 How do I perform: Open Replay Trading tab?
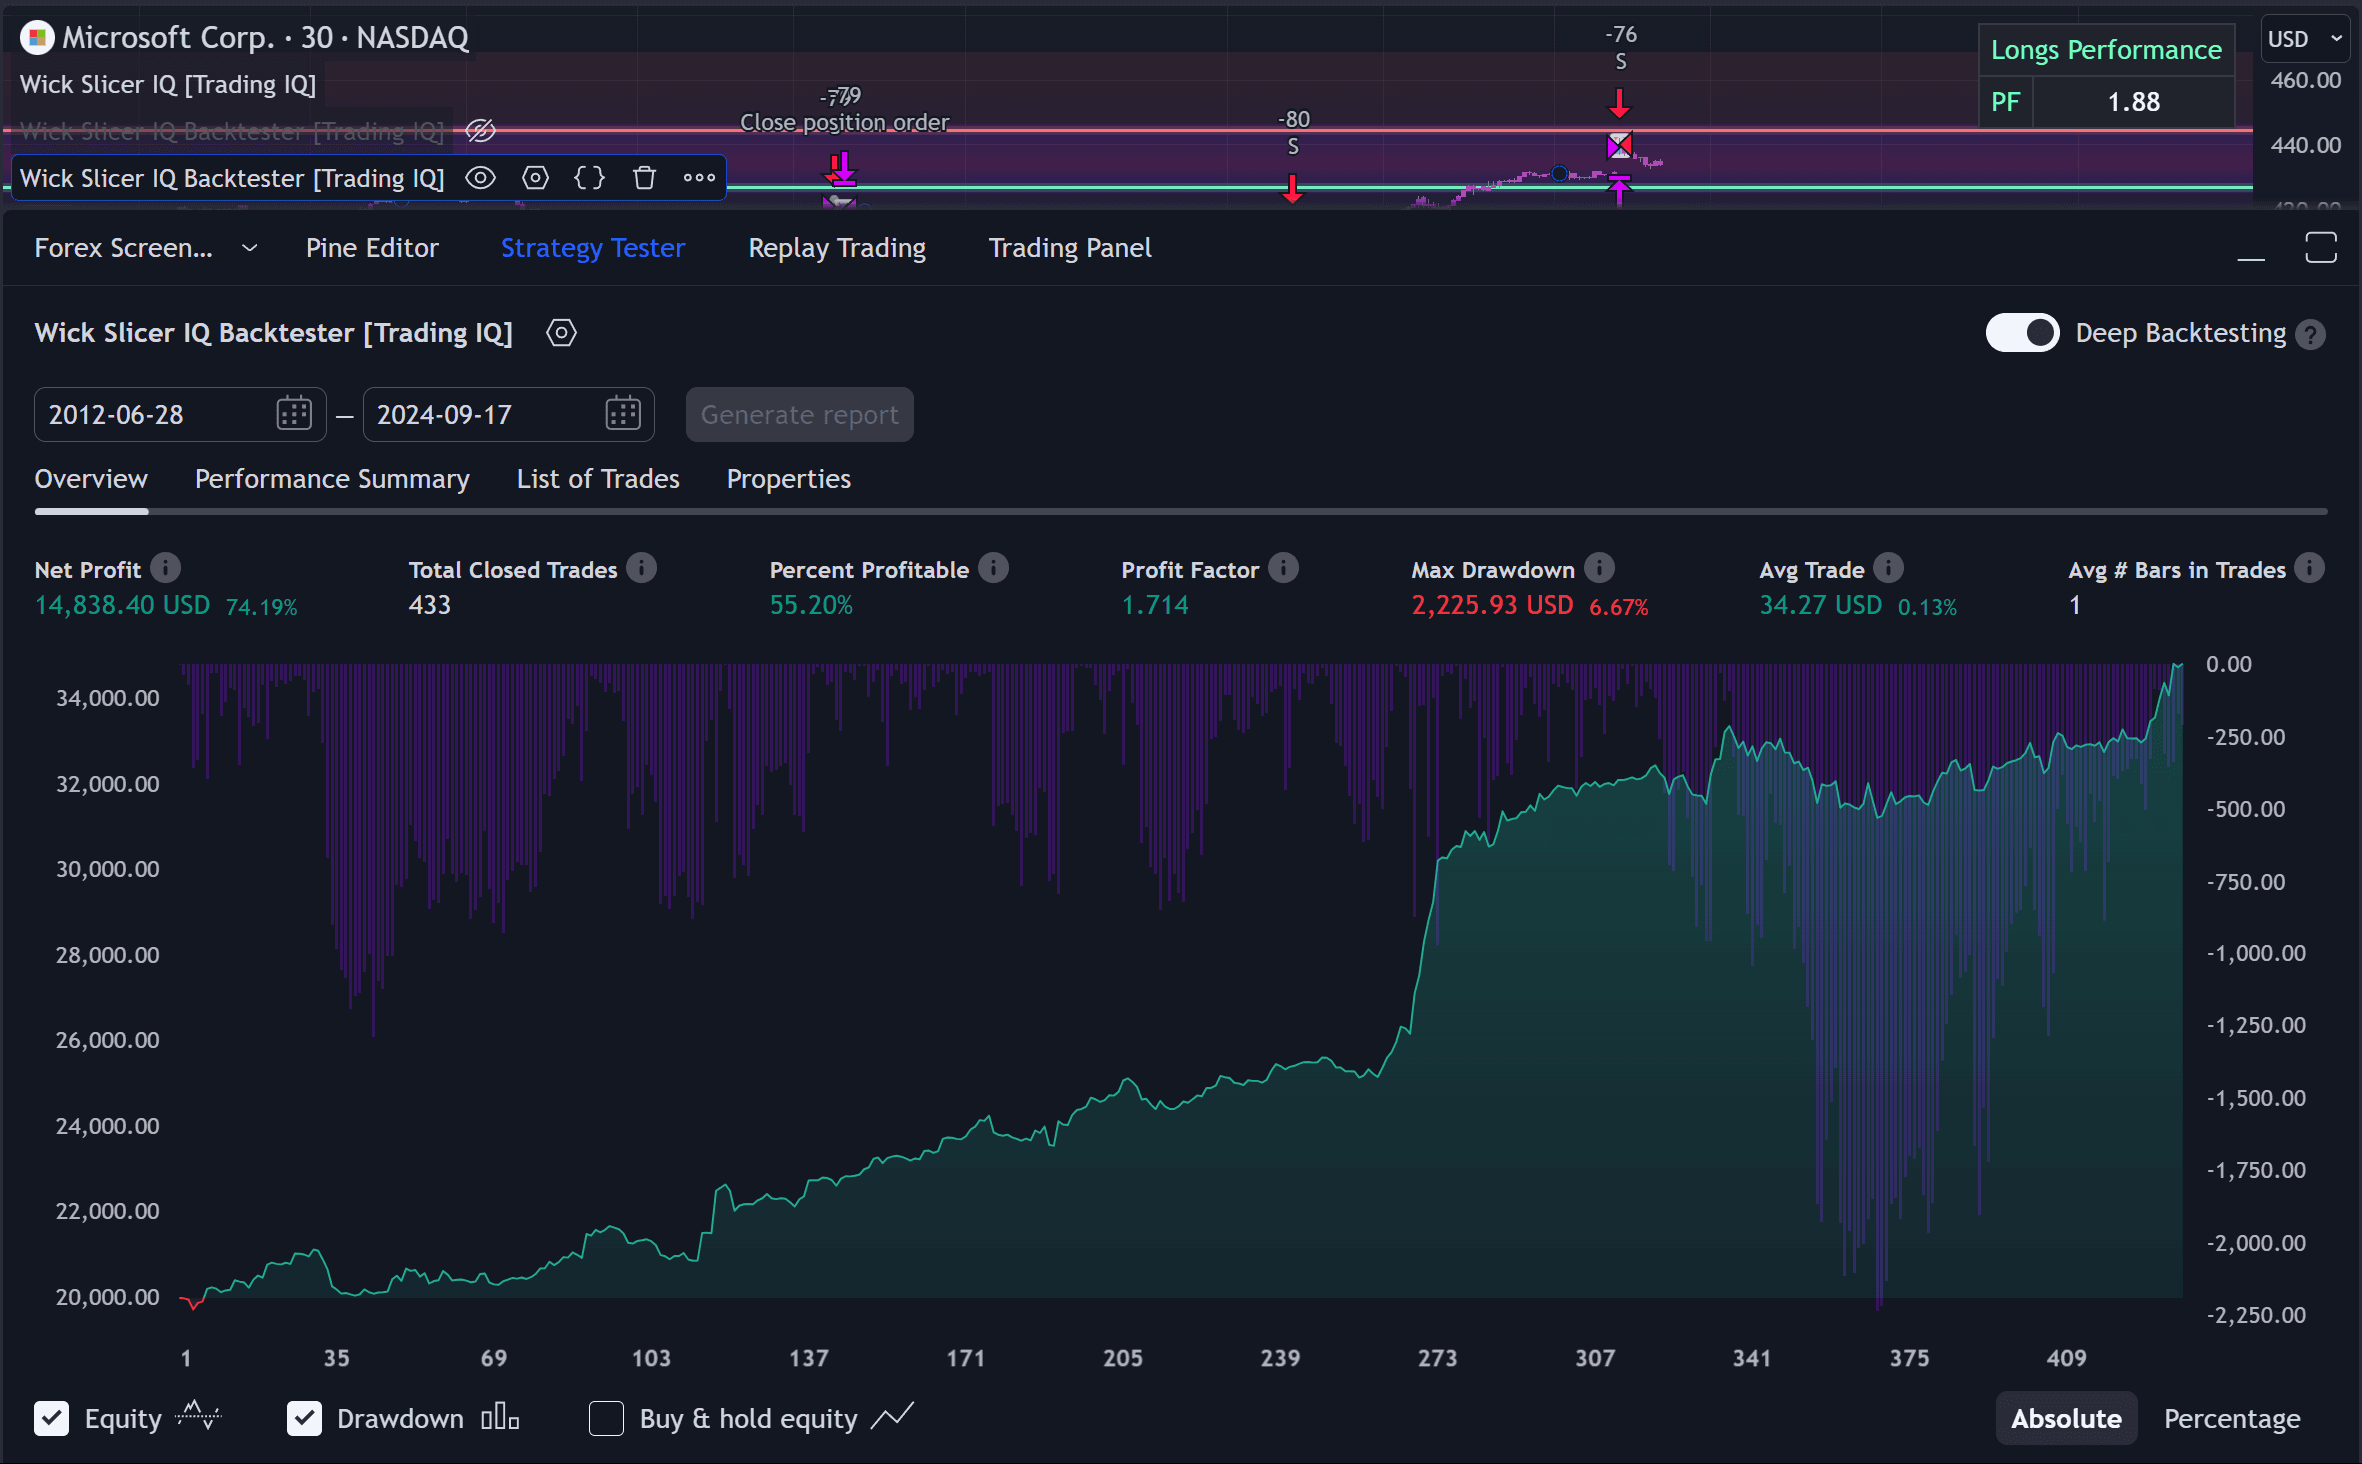pyautogui.click(x=837, y=248)
